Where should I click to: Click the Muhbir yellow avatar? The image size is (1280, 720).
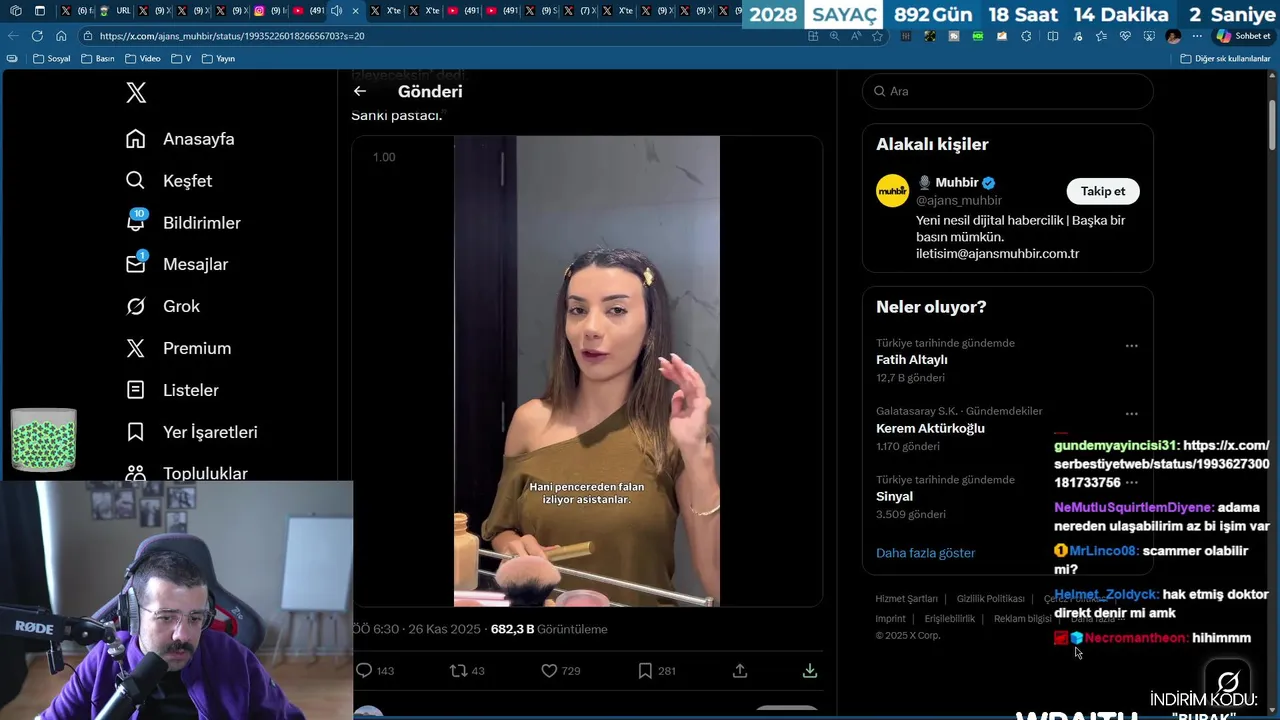(x=893, y=191)
